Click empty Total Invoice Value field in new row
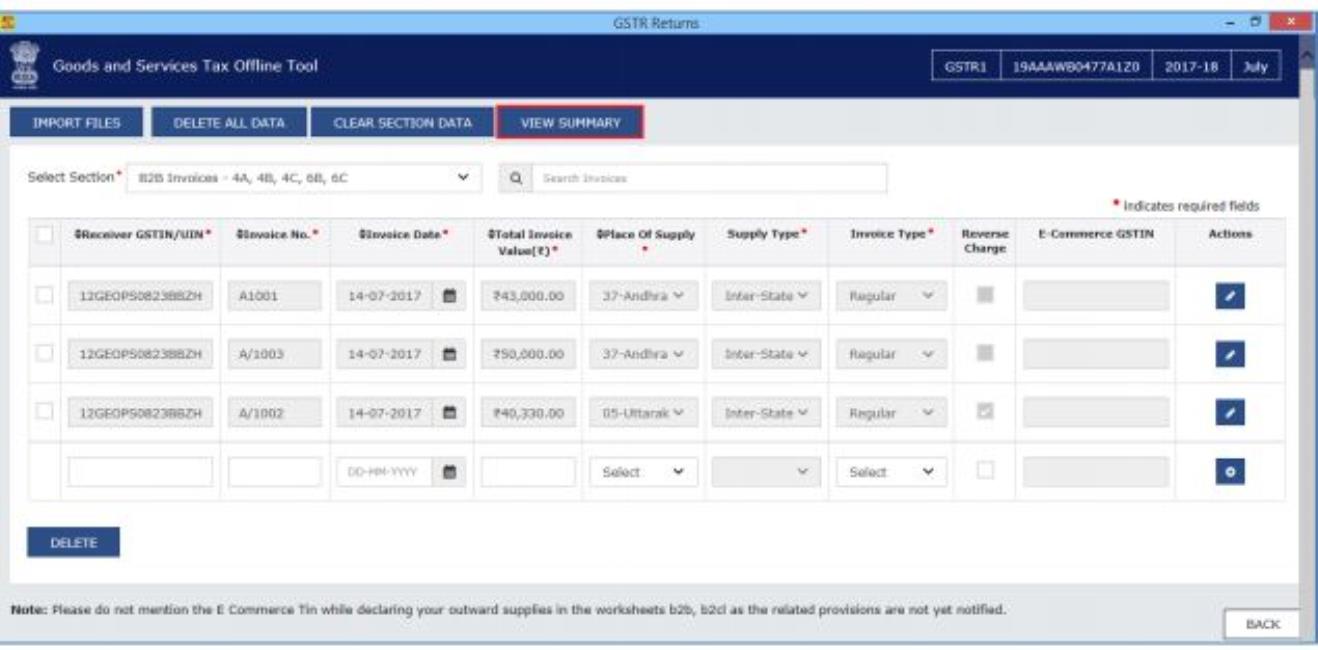The image size is (1318, 650). click(x=528, y=472)
